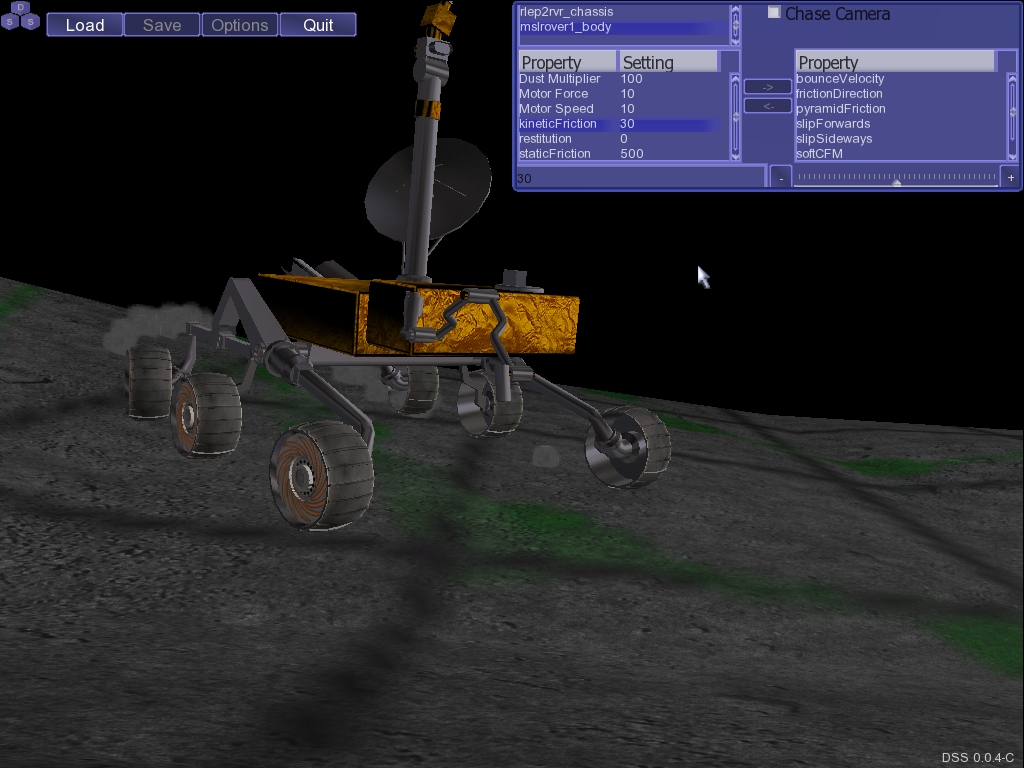Click the available Property list header
1024x768 pixels.
[895, 62]
